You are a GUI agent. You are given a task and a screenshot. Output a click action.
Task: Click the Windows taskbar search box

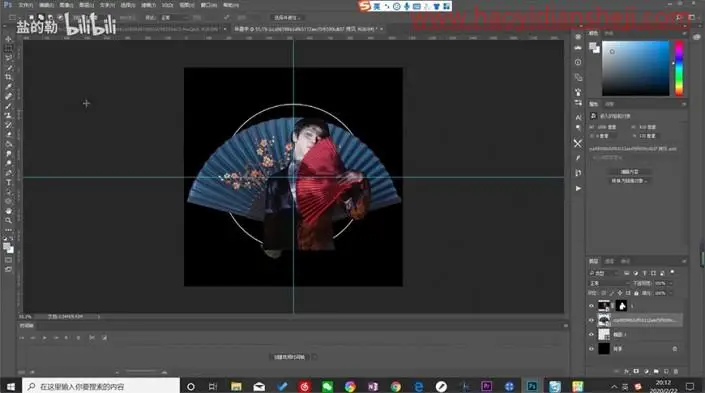pos(101,386)
